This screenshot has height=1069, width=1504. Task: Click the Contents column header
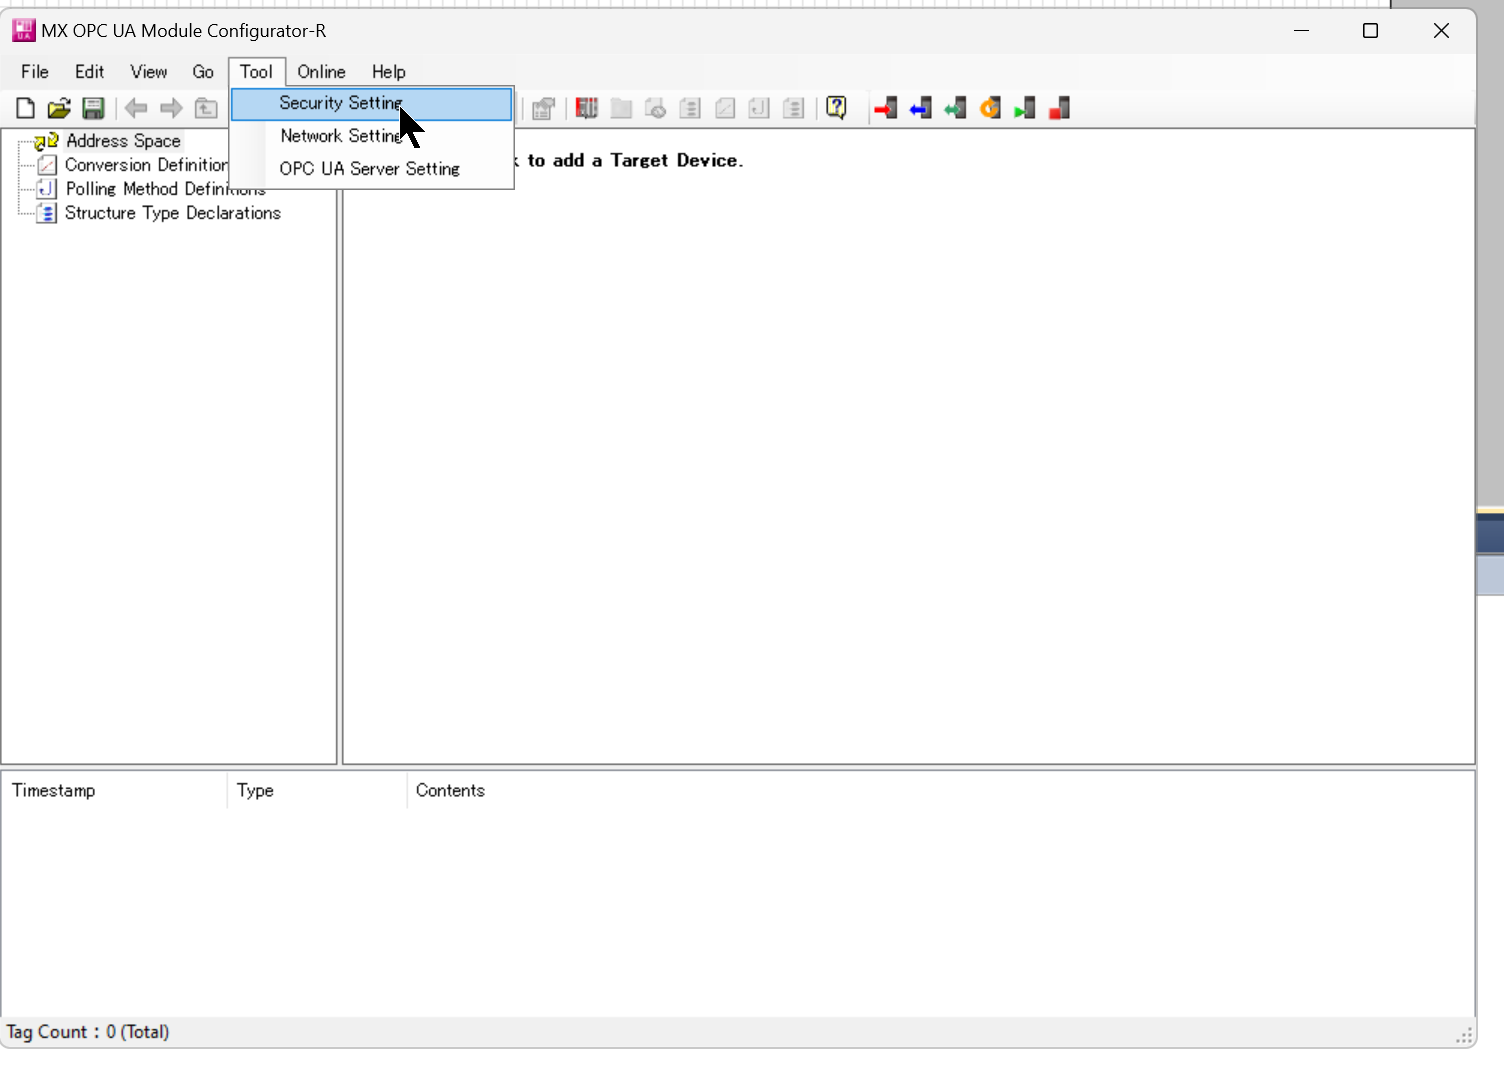point(450,790)
